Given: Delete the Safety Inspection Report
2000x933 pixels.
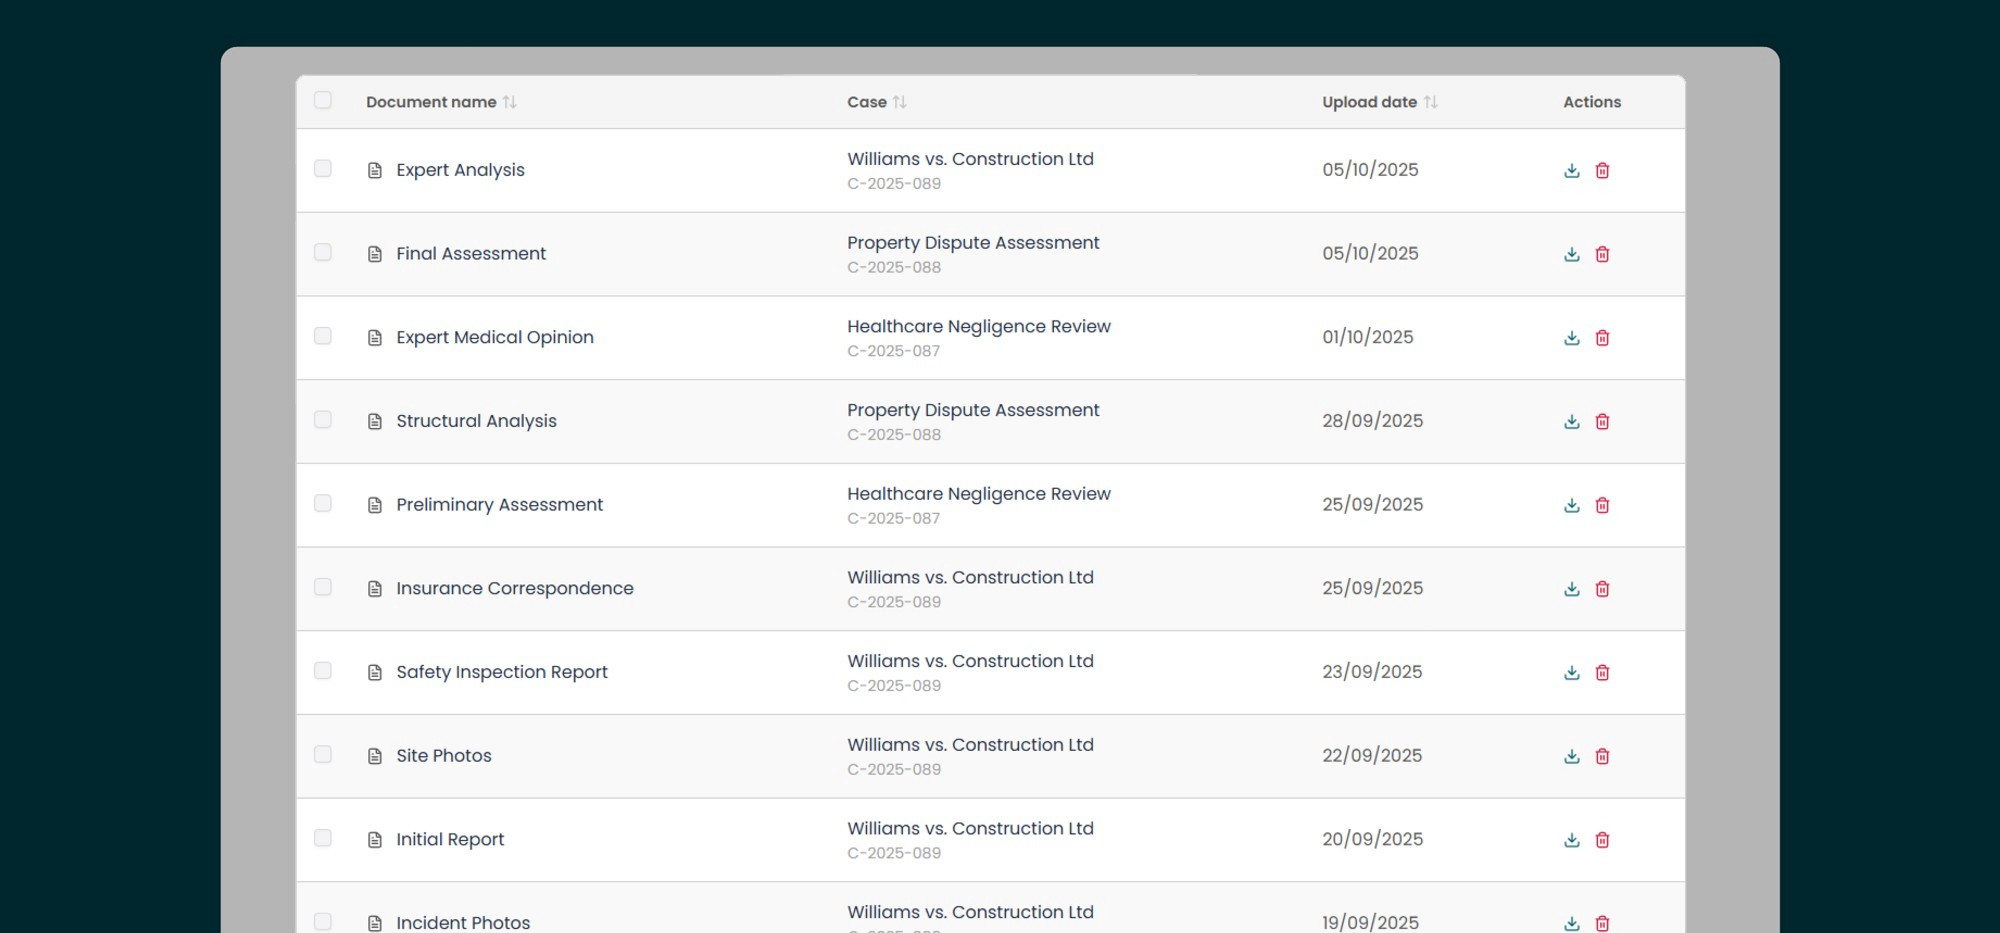Looking at the screenshot, I should click(1602, 672).
